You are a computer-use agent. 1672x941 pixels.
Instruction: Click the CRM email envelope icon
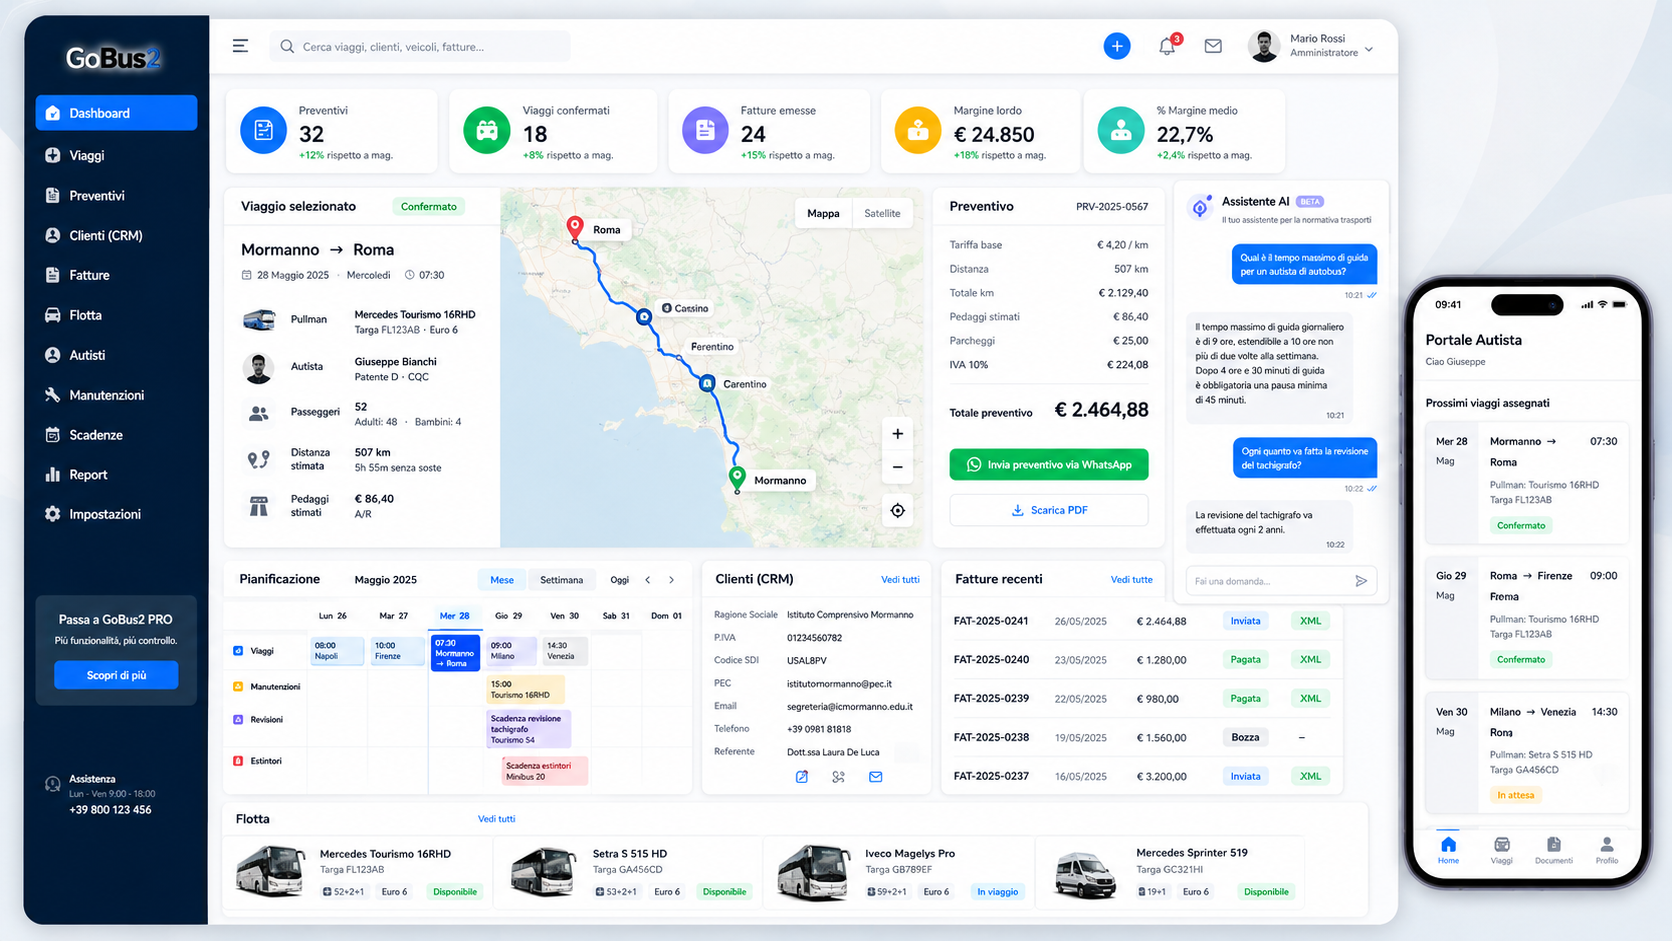click(875, 777)
